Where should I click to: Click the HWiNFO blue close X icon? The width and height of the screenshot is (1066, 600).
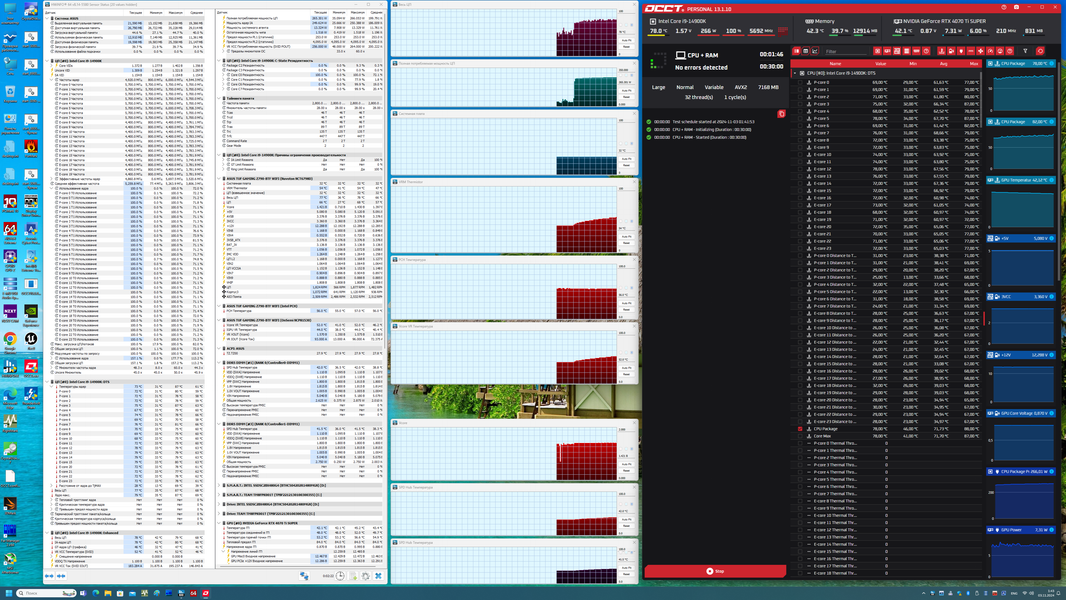click(x=378, y=576)
